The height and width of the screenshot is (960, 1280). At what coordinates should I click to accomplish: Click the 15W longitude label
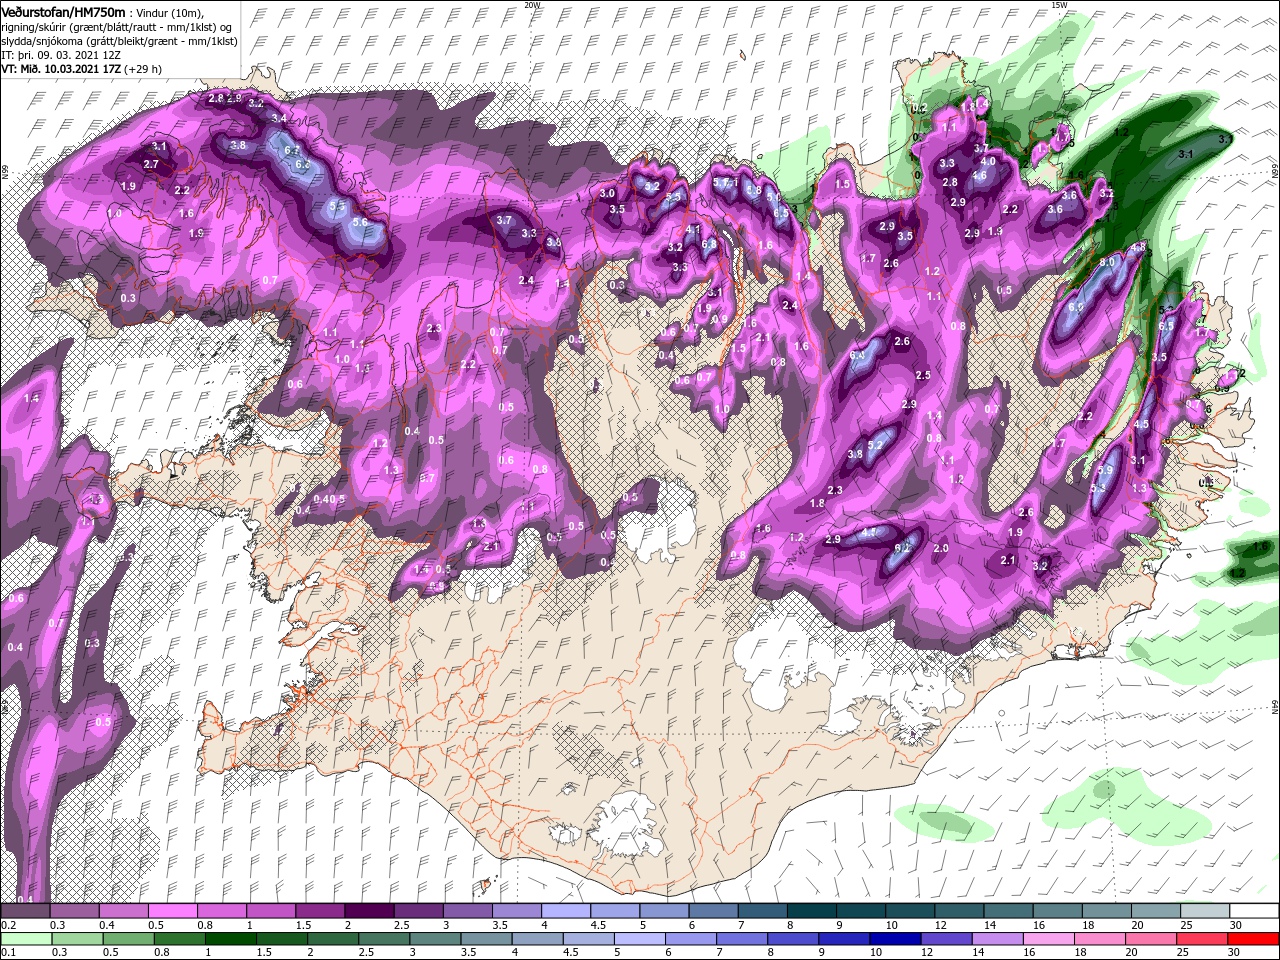pyautogui.click(x=1059, y=5)
